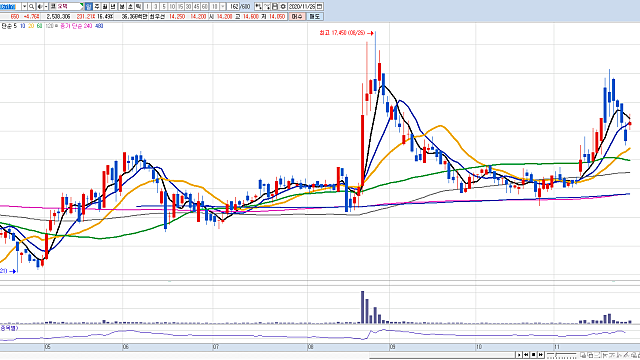Click the play replay control

(519, 355)
